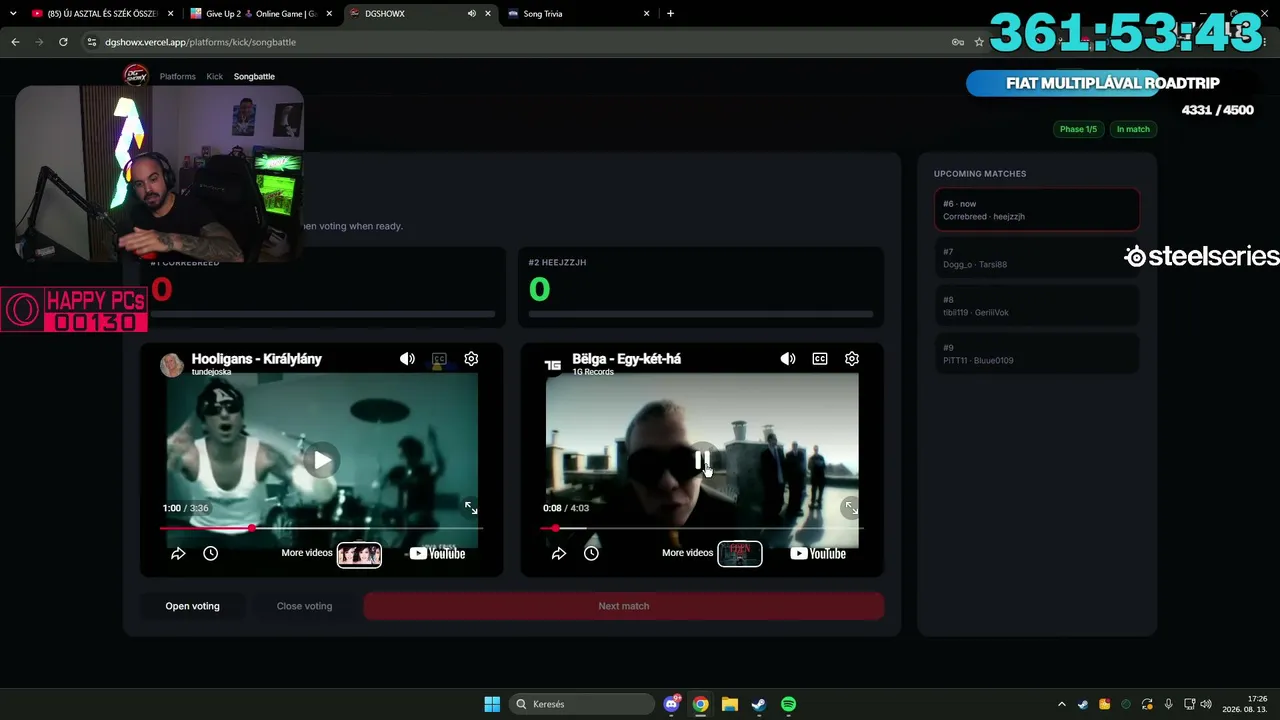Go back in browser history
The height and width of the screenshot is (720, 1280).
(15, 42)
